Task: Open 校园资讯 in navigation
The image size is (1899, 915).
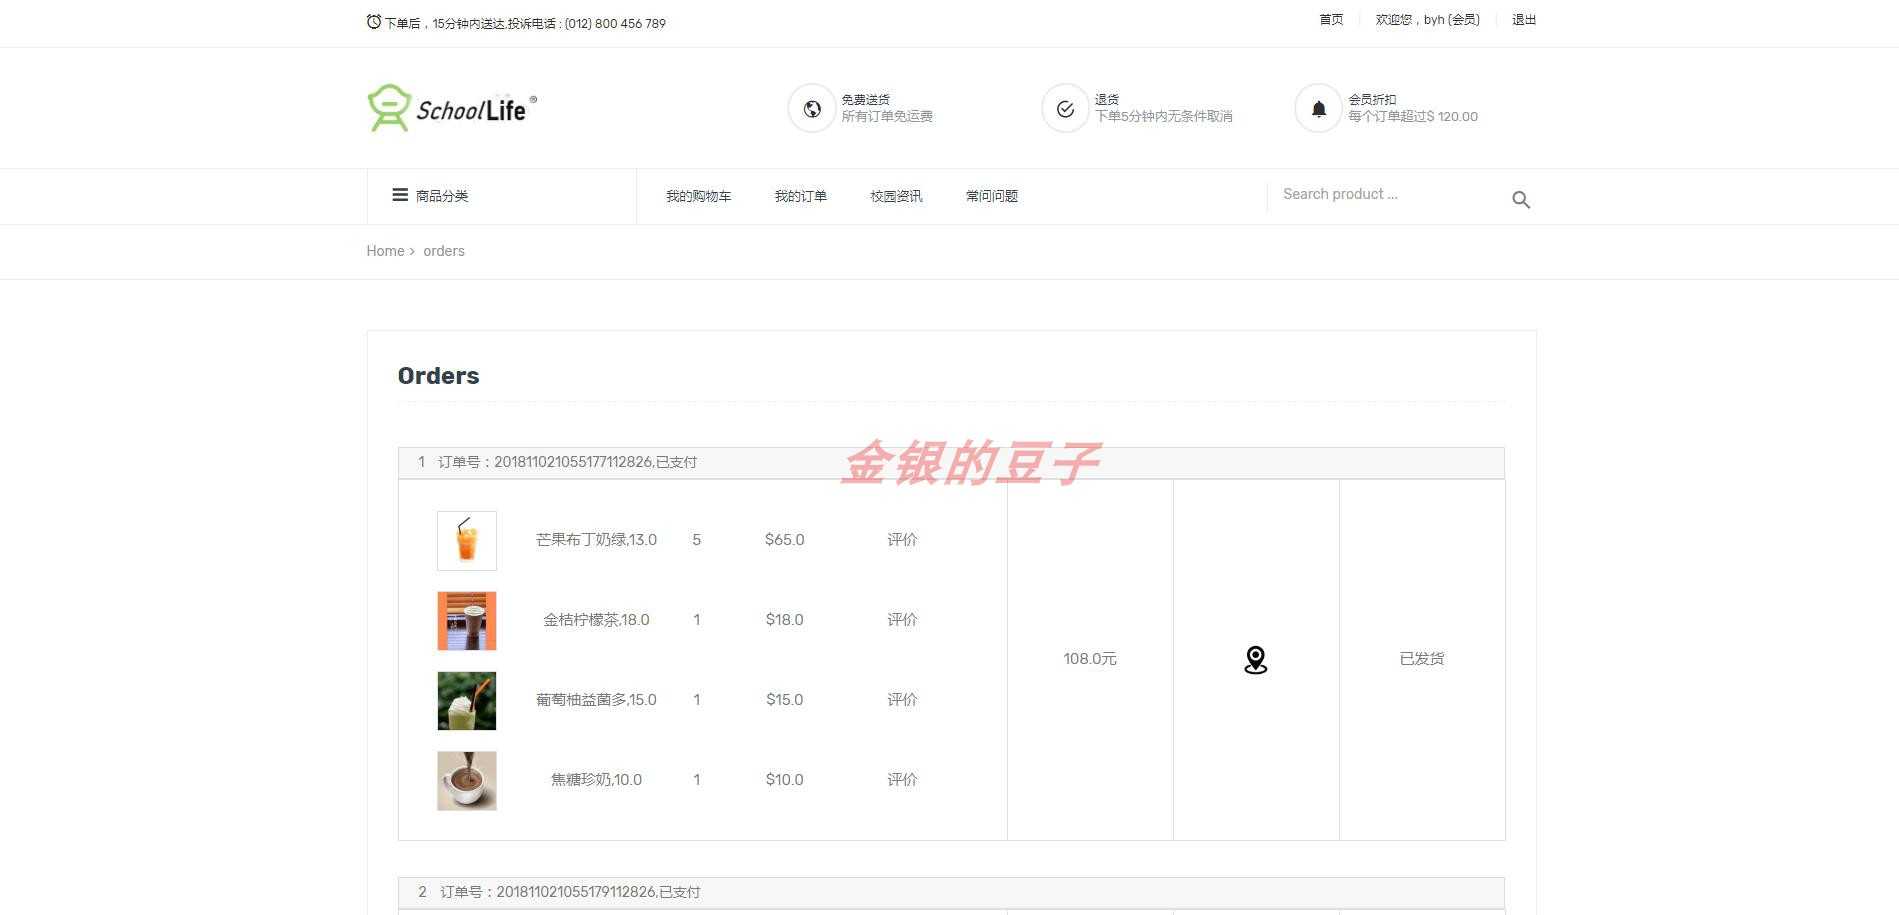Action: coord(896,196)
